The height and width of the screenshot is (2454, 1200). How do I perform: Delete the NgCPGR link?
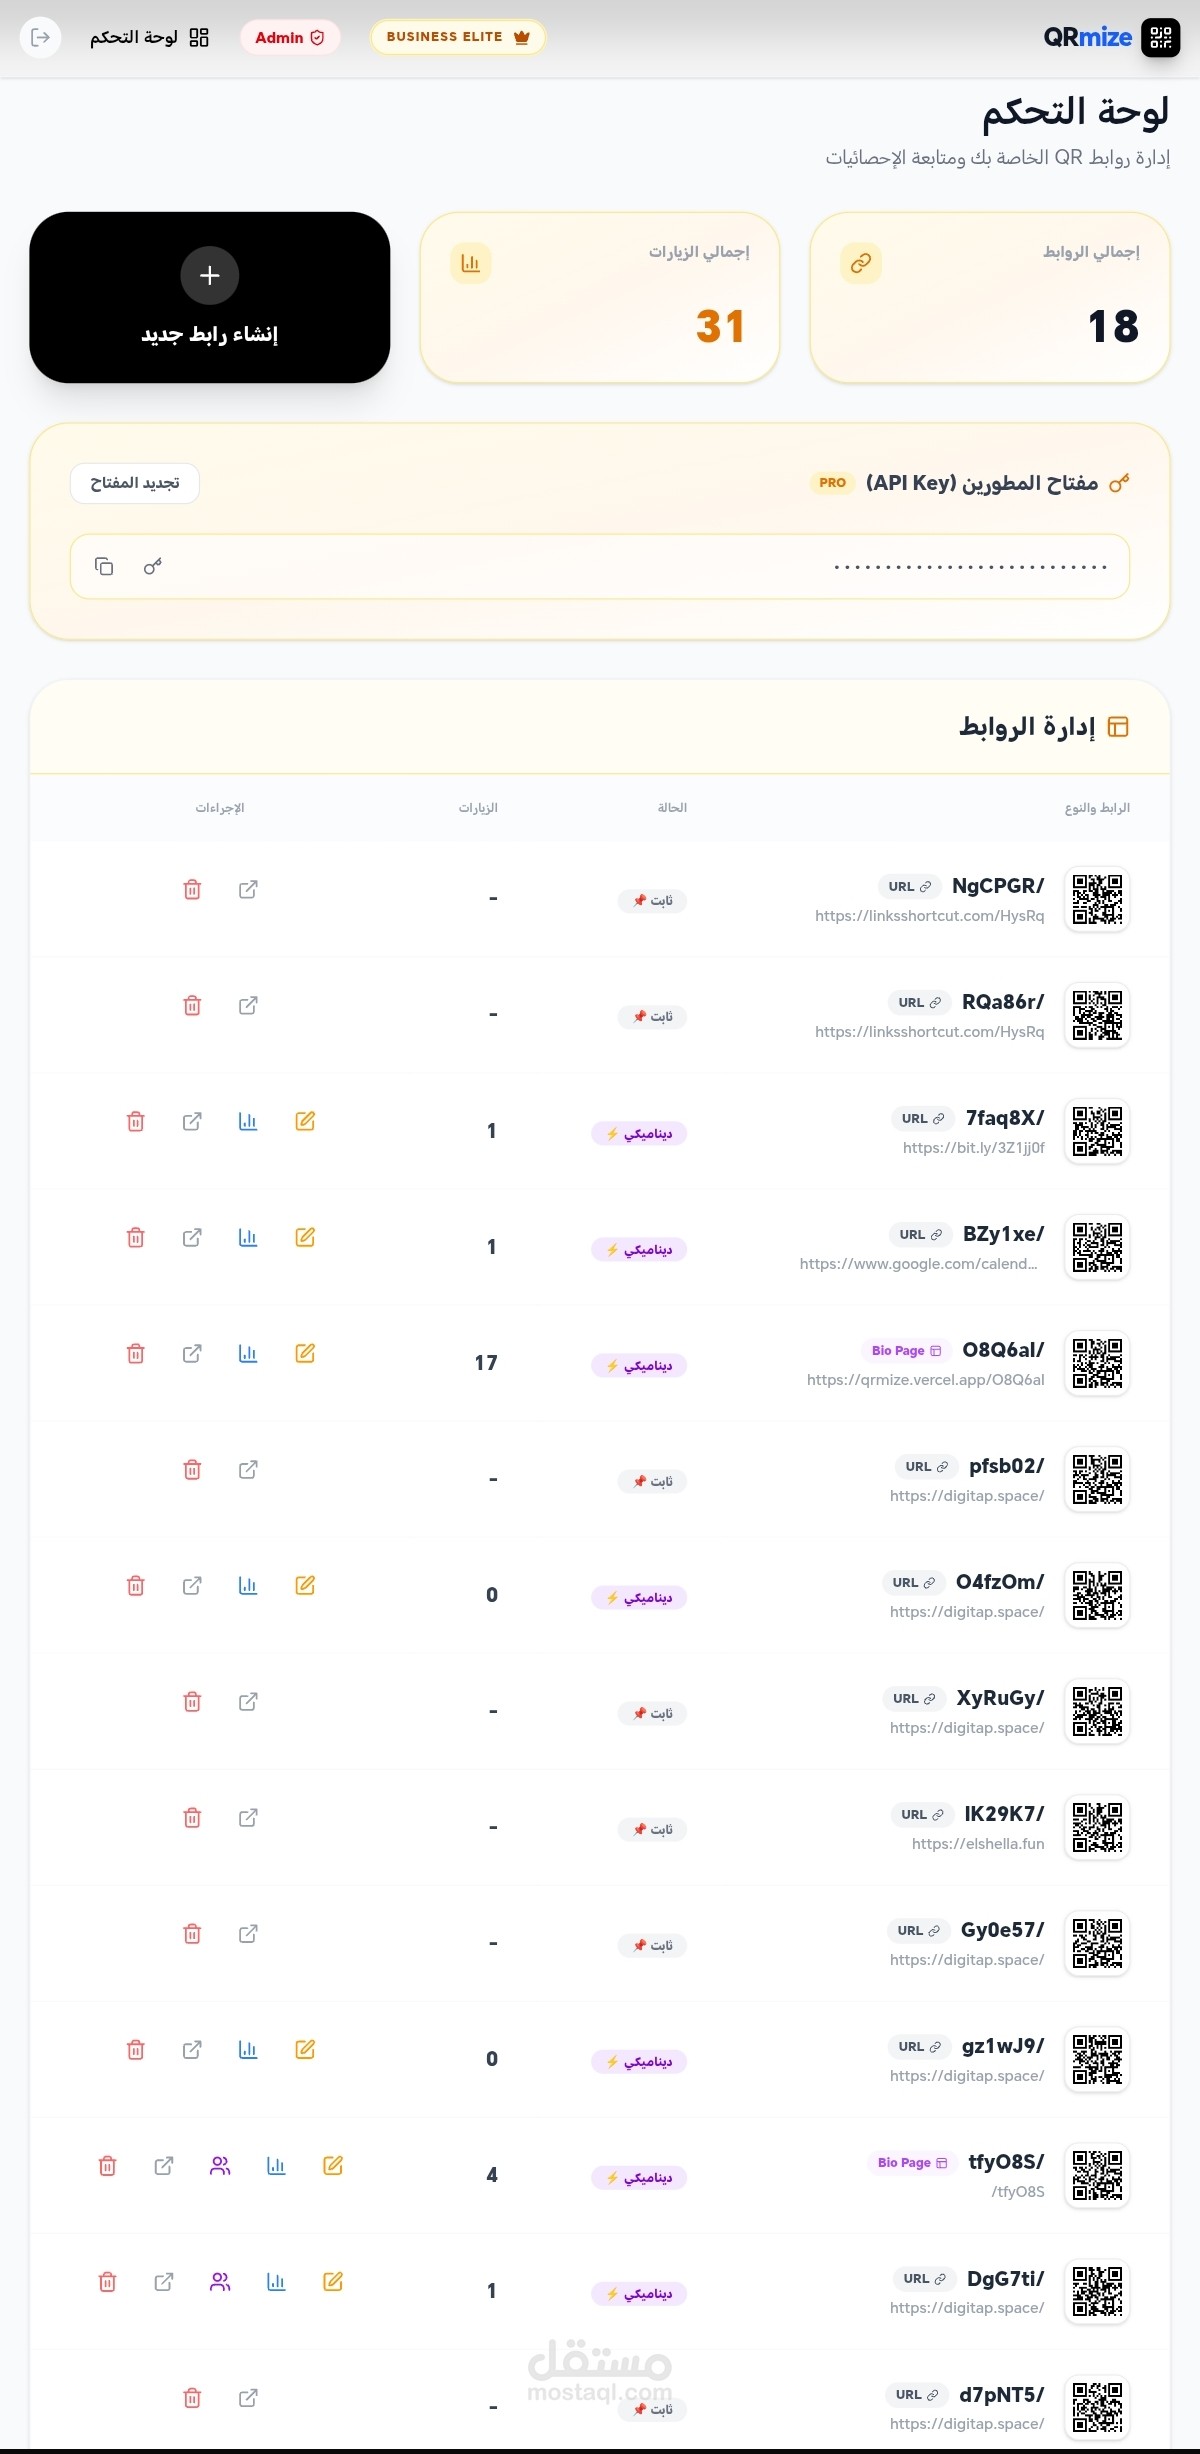192,890
